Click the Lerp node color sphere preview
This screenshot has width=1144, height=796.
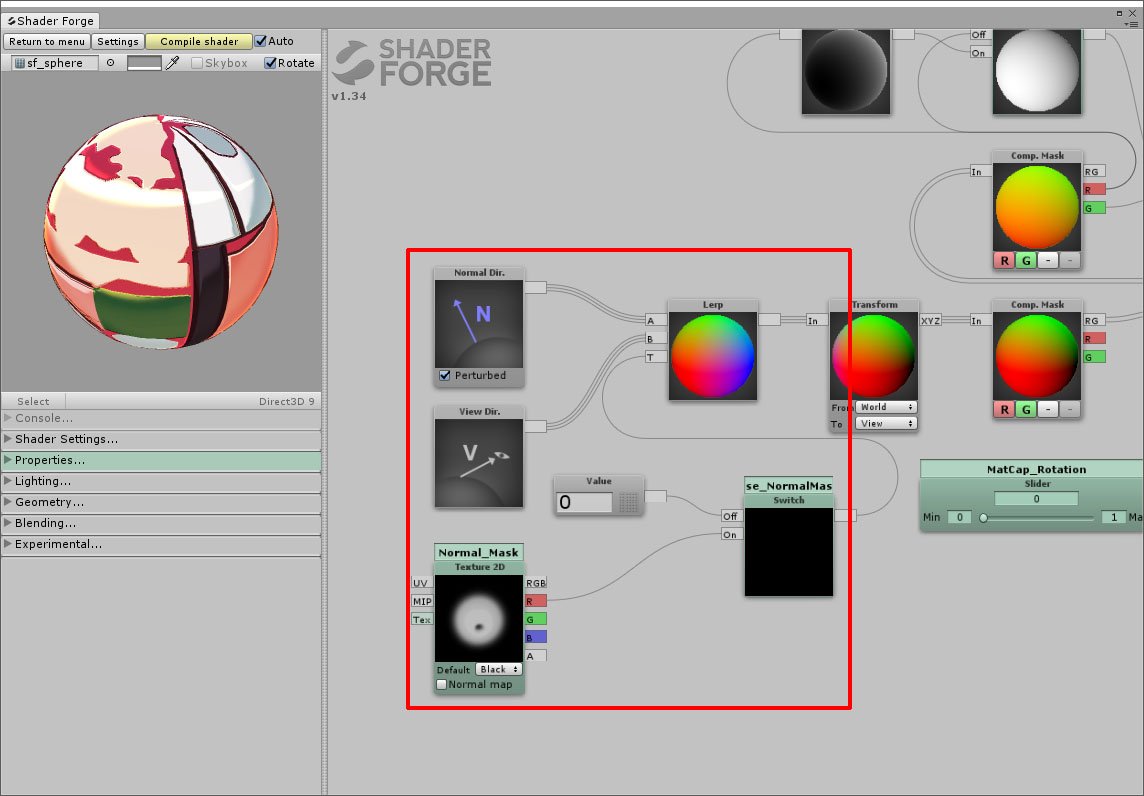pyautogui.click(x=713, y=355)
